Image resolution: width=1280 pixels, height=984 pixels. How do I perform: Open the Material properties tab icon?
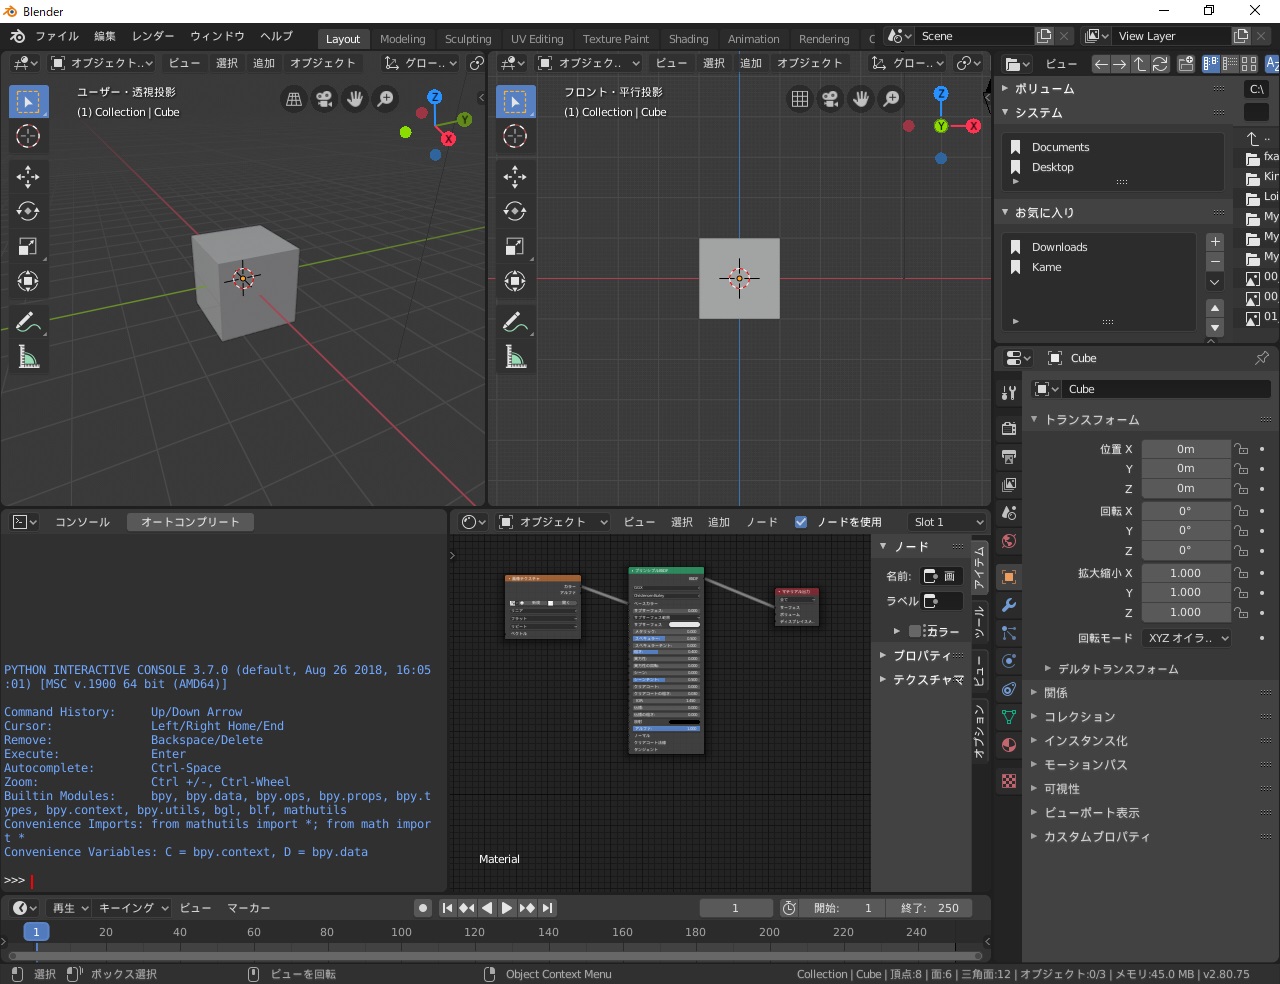pyautogui.click(x=1009, y=745)
